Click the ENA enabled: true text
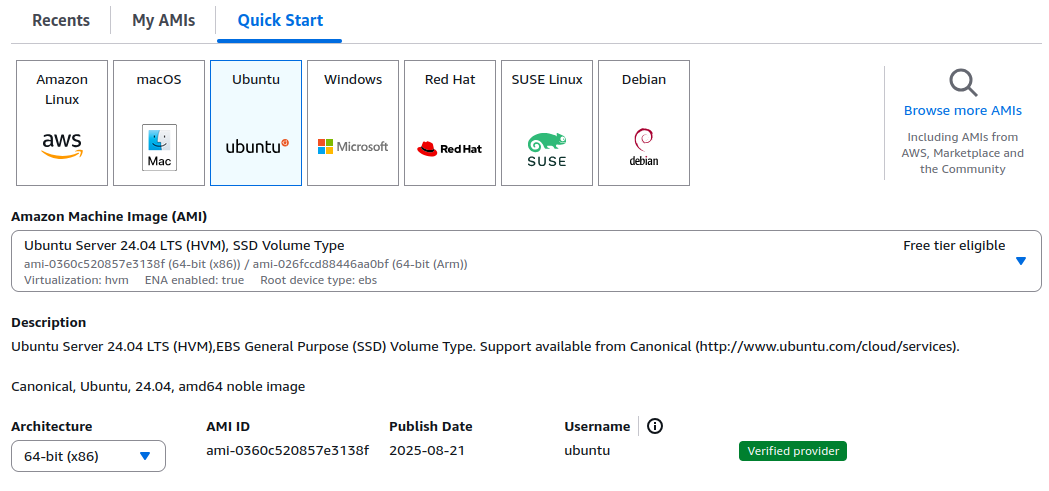Image resolution: width=1049 pixels, height=491 pixels. pyautogui.click(x=194, y=280)
